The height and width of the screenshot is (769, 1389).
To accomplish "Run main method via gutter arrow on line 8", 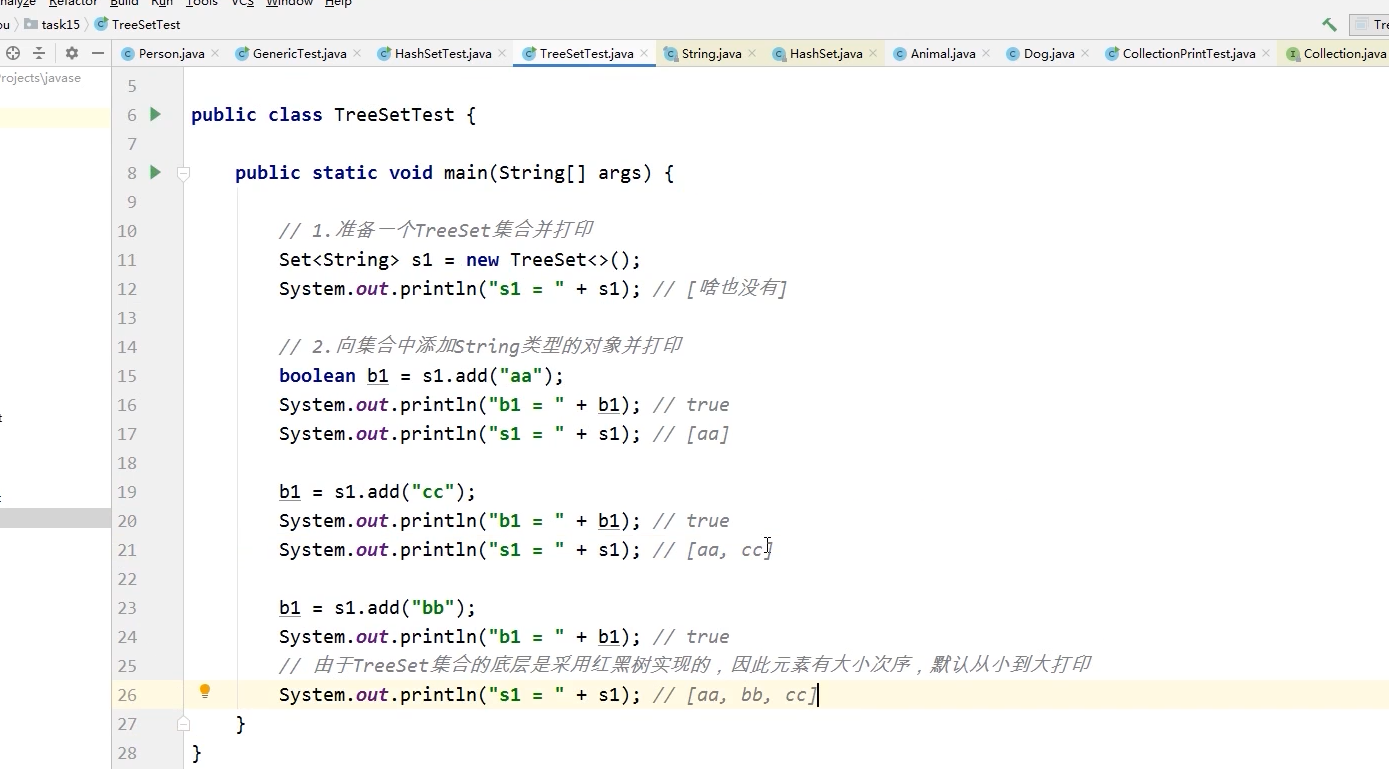I will (x=155, y=172).
